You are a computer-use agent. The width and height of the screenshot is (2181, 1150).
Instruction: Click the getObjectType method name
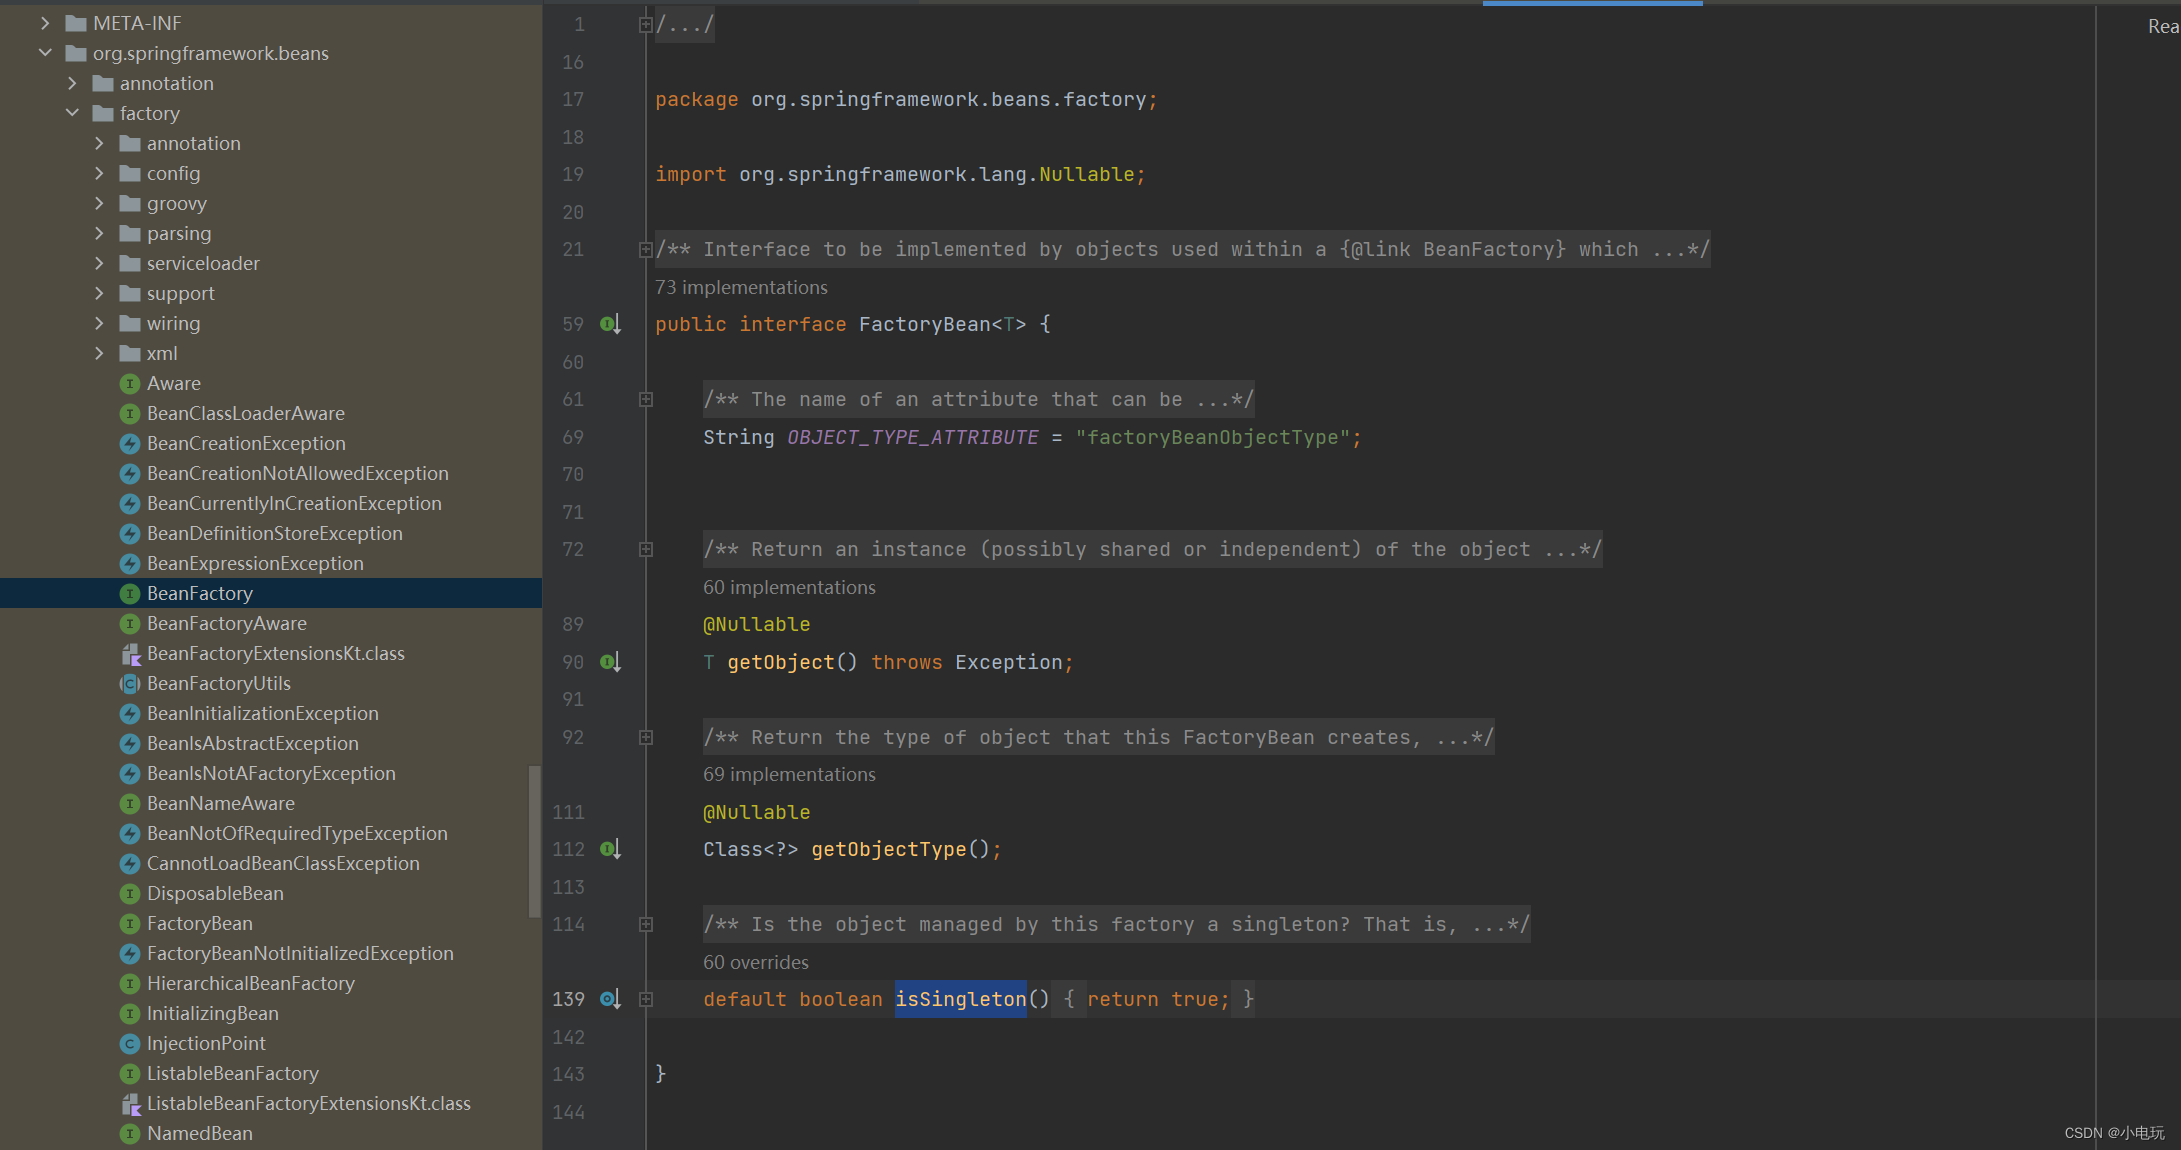click(889, 849)
